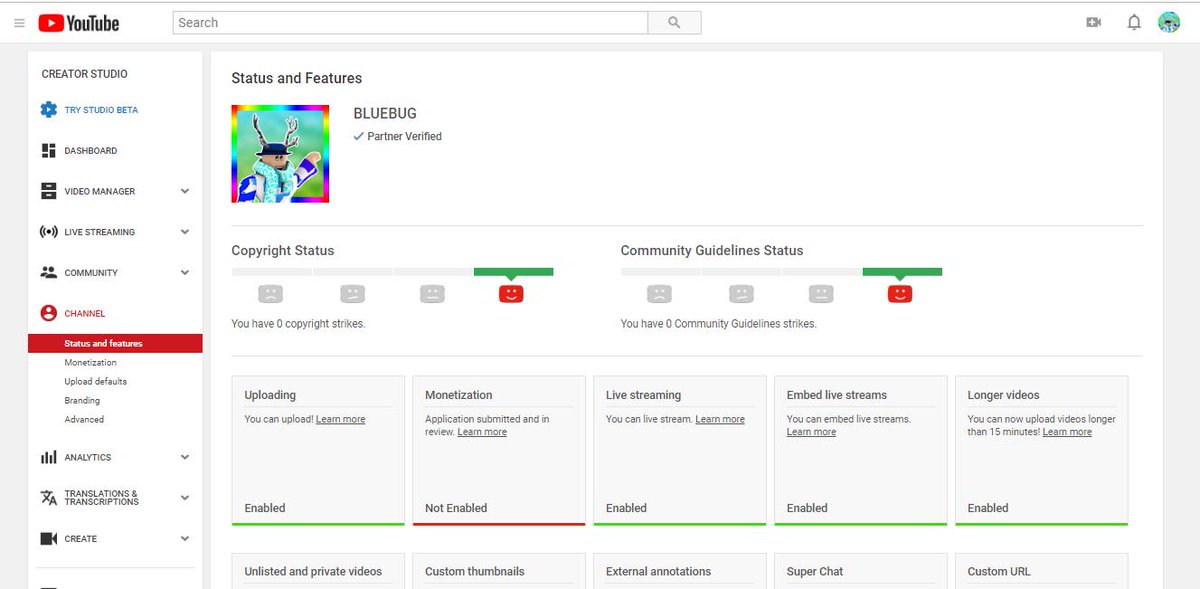The image size is (1200, 589).
Task: Click the Custom thumbnails card title
Action: [x=474, y=572]
